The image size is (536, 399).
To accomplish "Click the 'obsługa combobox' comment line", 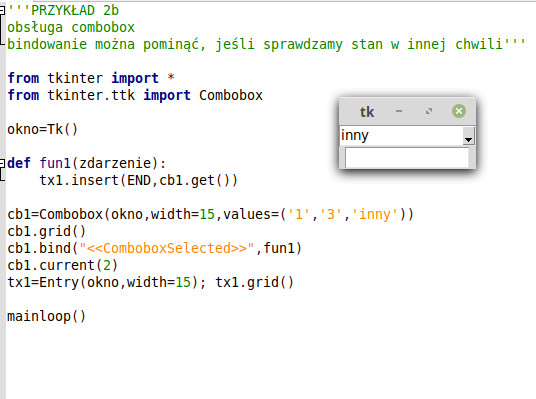I will point(71,27).
